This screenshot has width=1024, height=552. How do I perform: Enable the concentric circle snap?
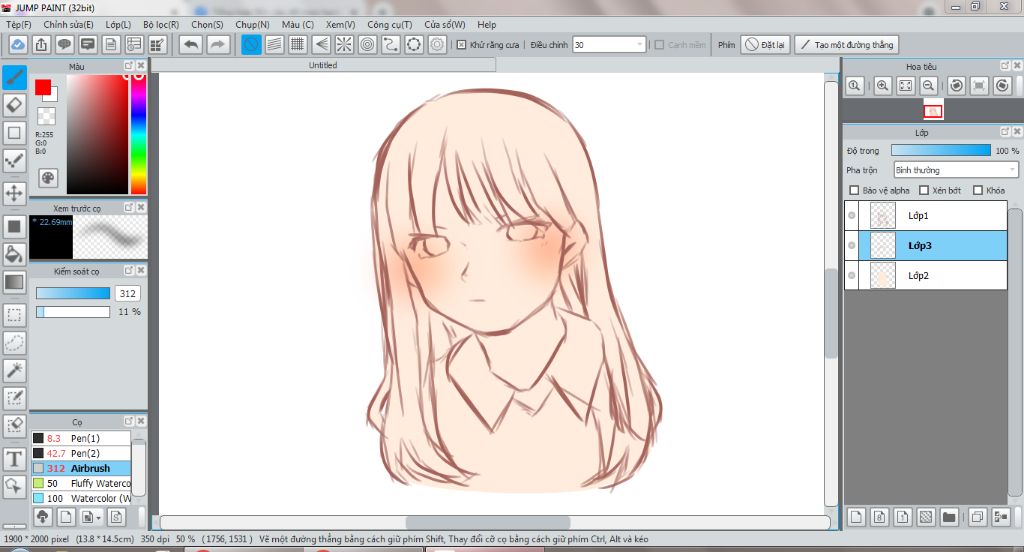(368, 44)
